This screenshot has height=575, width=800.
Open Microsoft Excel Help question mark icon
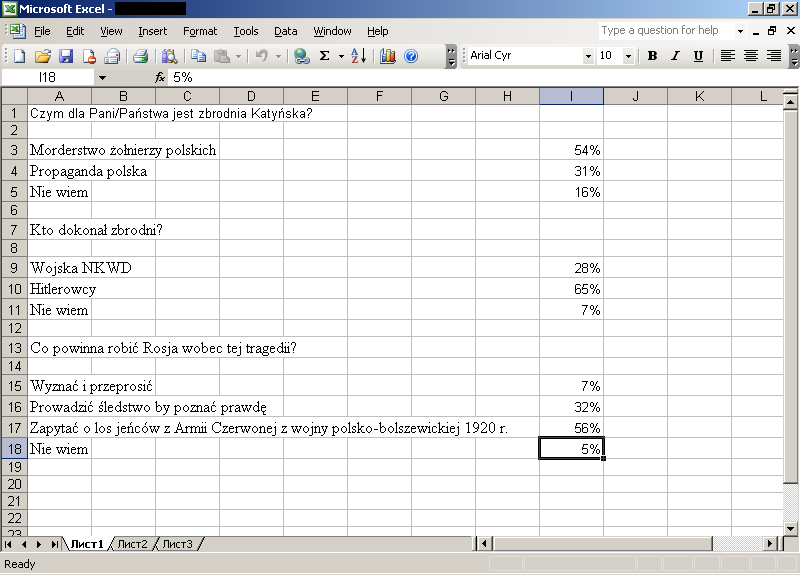click(x=411, y=56)
